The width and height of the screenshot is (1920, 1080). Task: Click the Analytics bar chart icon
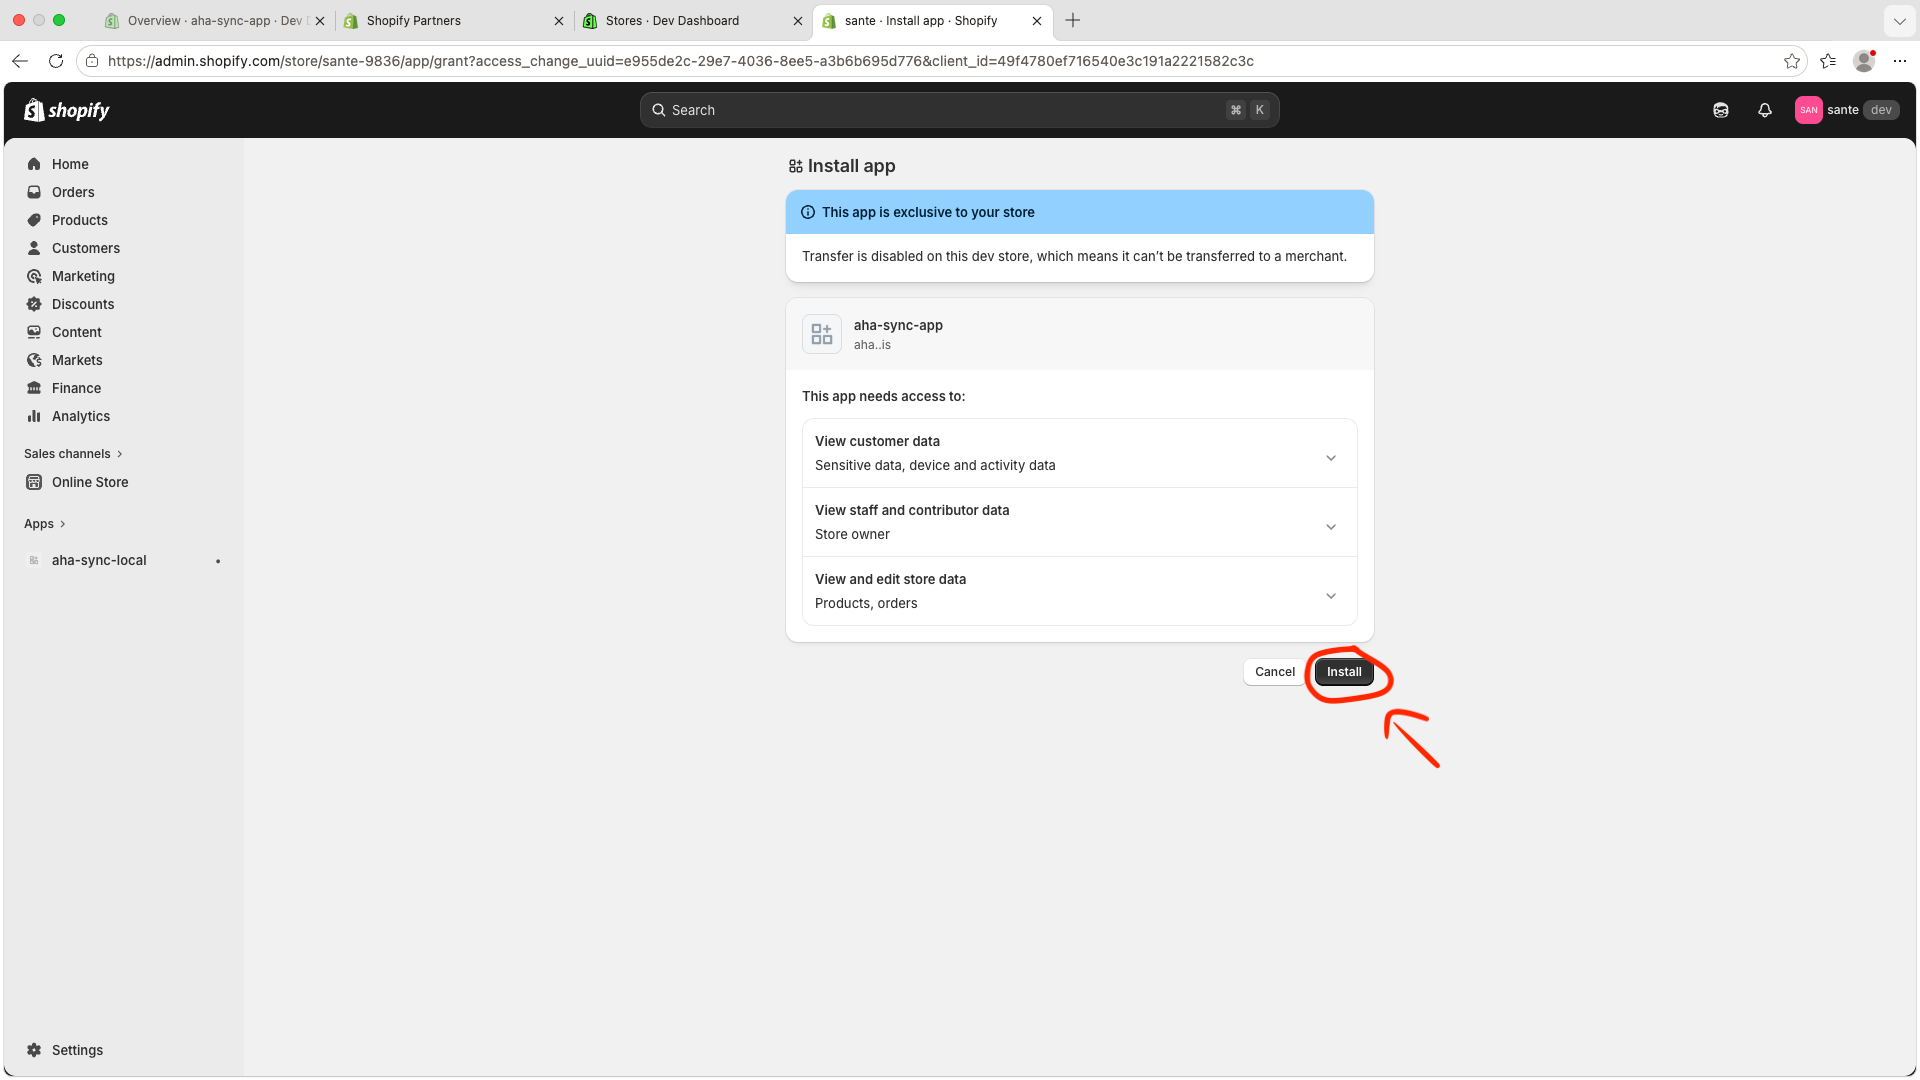pyautogui.click(x=34, y=416)
